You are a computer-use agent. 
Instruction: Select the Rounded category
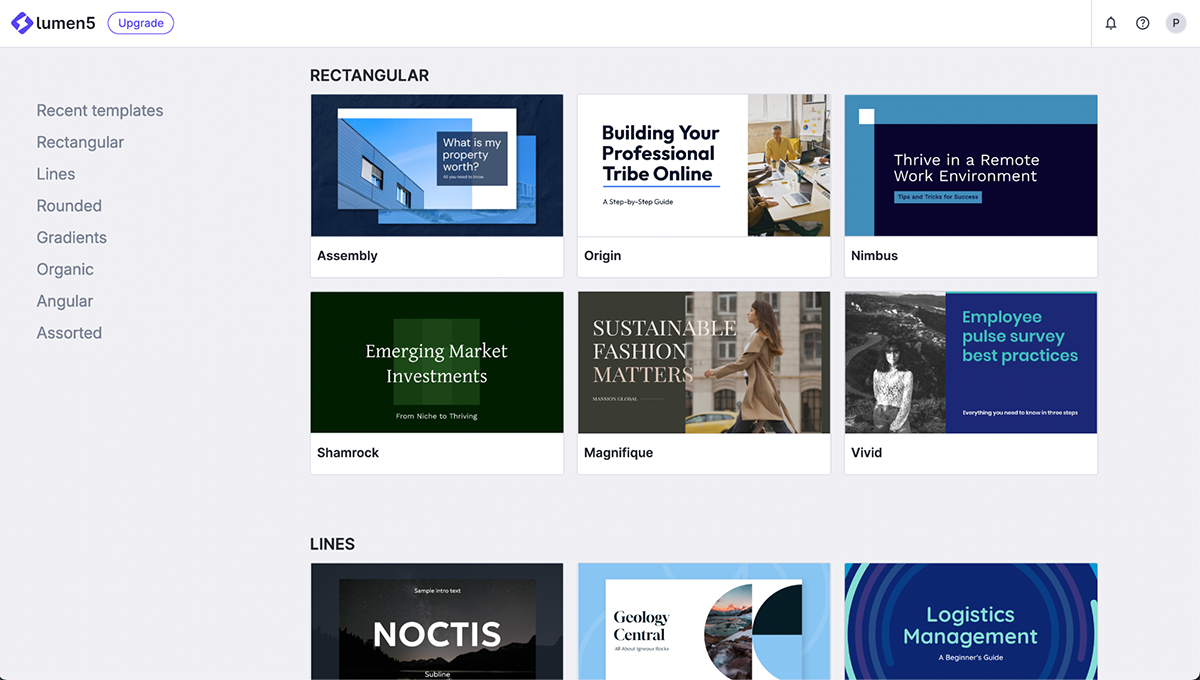[x=69, y=206]
